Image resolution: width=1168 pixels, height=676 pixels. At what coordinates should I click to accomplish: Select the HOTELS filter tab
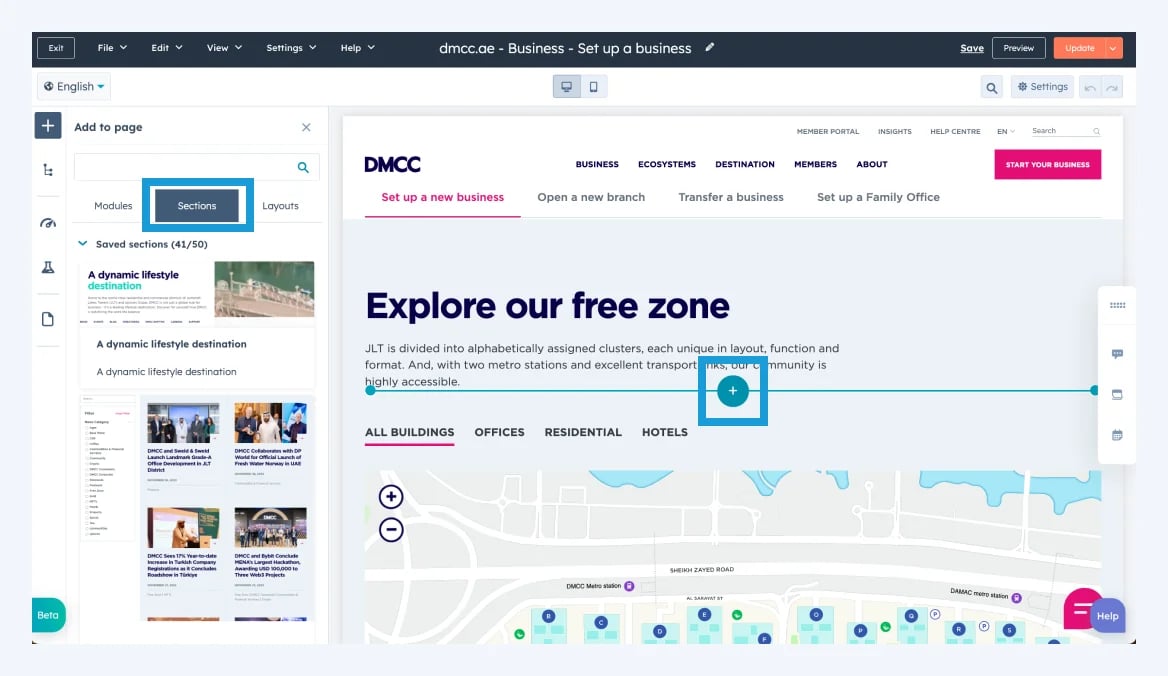[x=664, y=433]
